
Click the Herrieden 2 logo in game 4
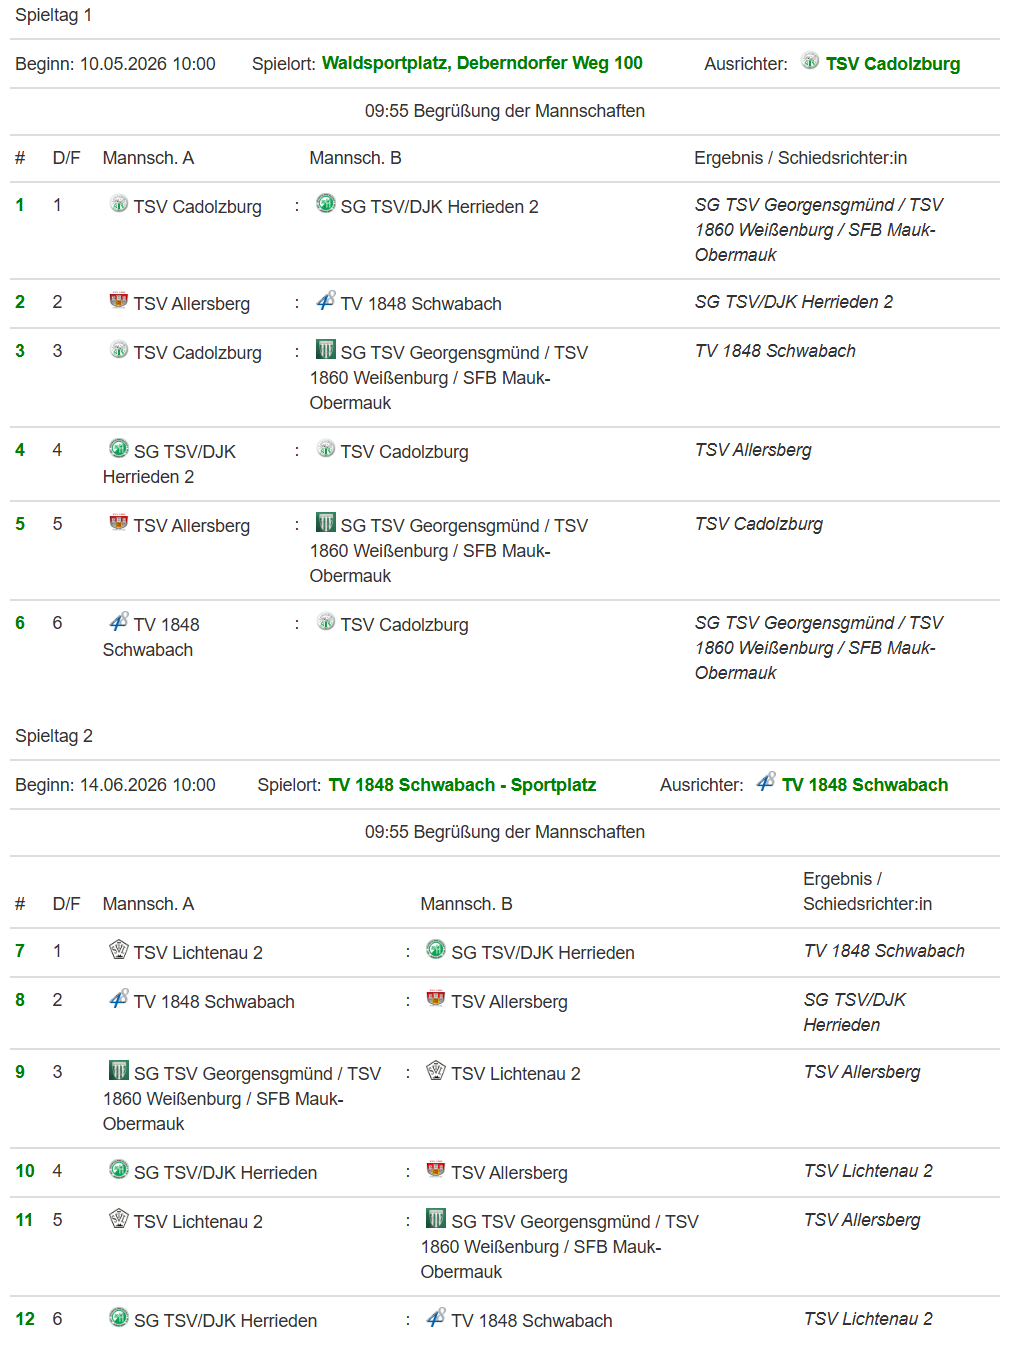(x=119, y=449)
